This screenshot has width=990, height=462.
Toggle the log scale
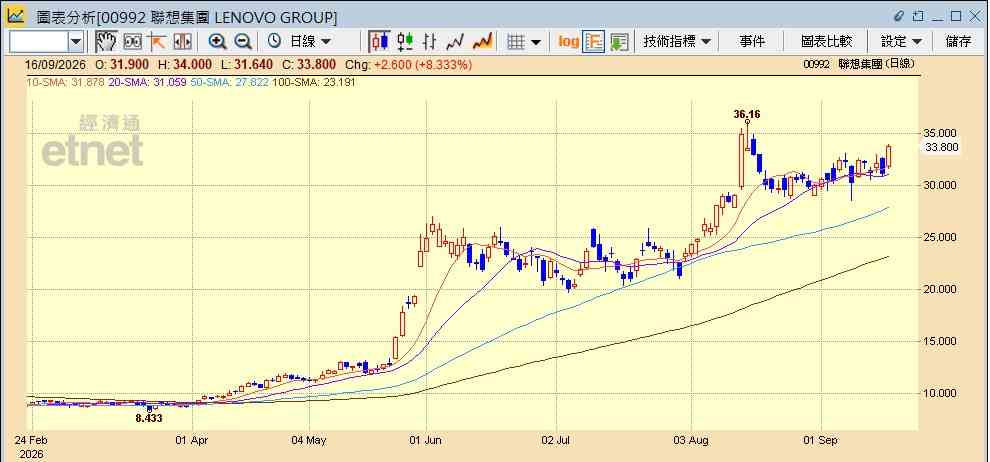[568, 42]
